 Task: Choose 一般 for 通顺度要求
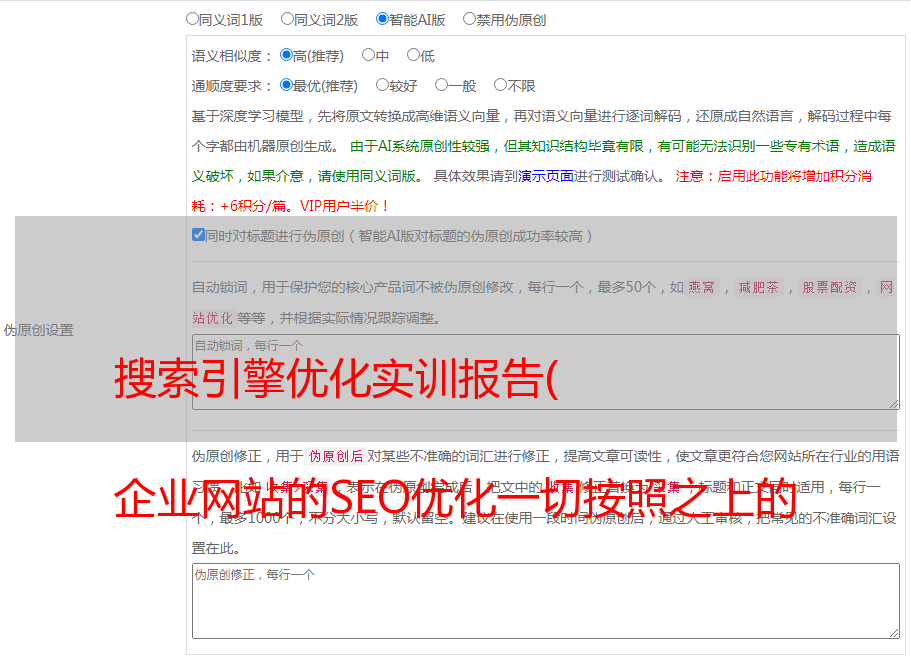[441, 86]
